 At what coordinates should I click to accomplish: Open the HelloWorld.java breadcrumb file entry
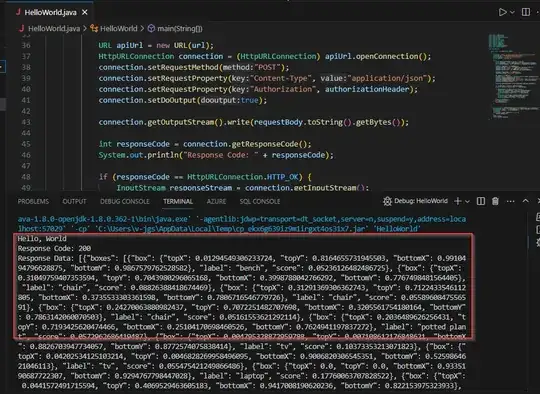[x=50, y=29]
